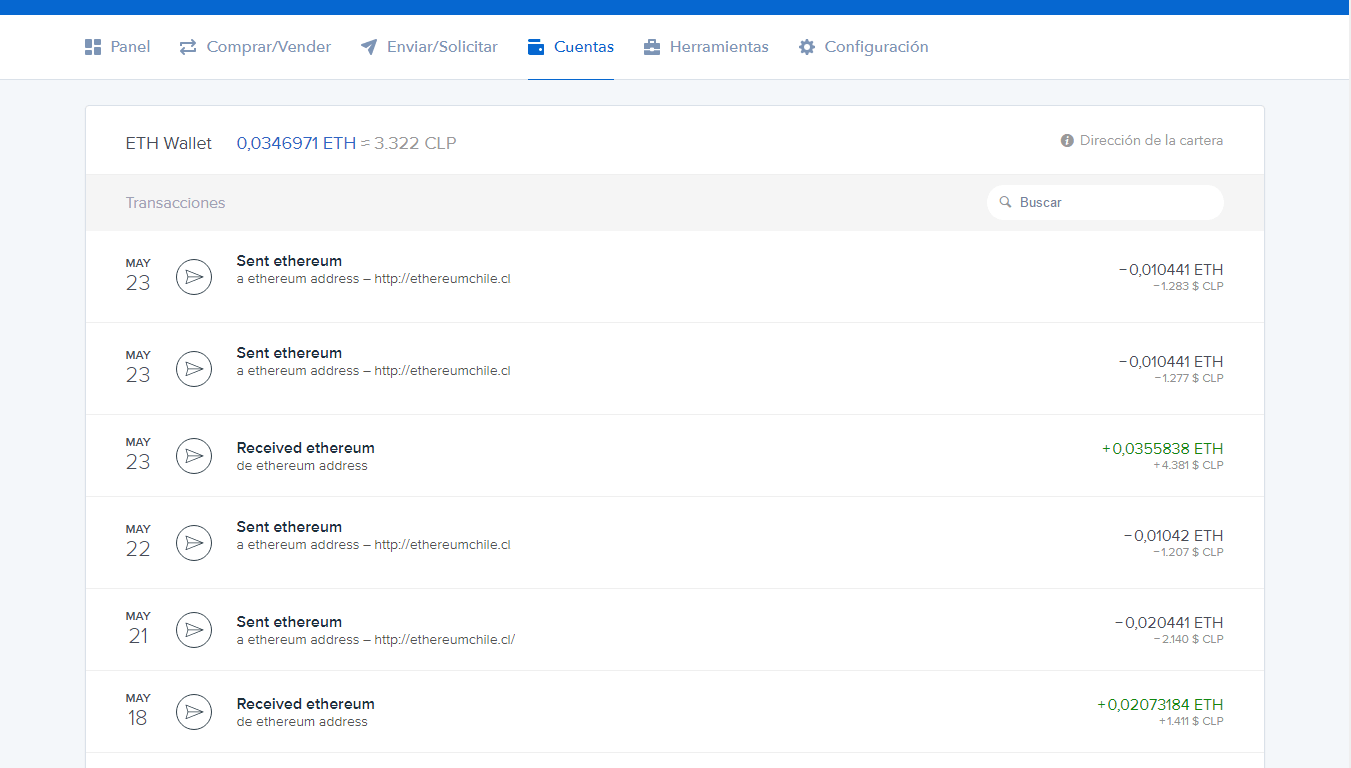Click the +4.381 $ CLP value
The height and width of the screenshot is (768, 1351).
(1188, 465)
